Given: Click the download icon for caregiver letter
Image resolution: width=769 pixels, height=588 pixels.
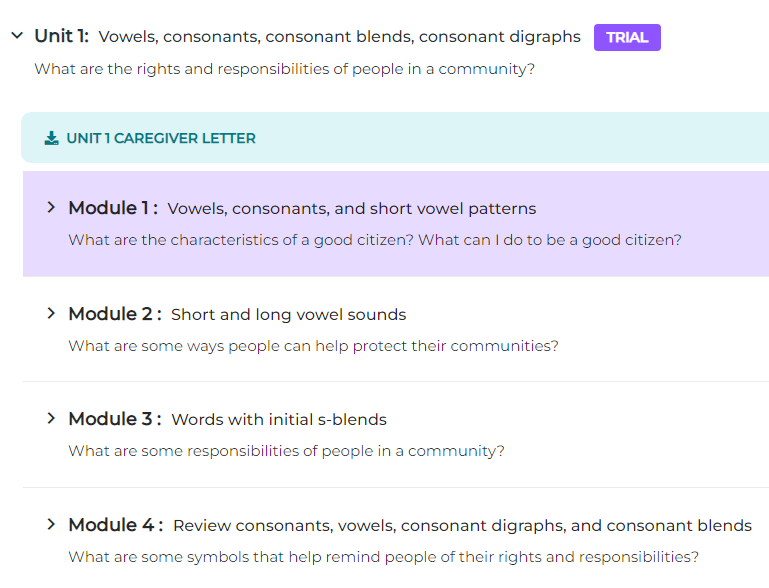Looking at the screenshot, I should click(52, 139).
